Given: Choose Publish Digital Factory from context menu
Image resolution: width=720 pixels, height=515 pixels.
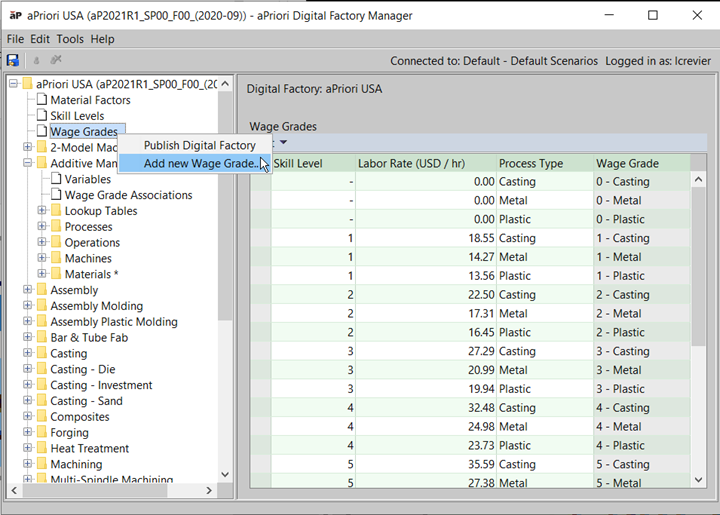Looking at the screenshot, I should tap(195, 145).
